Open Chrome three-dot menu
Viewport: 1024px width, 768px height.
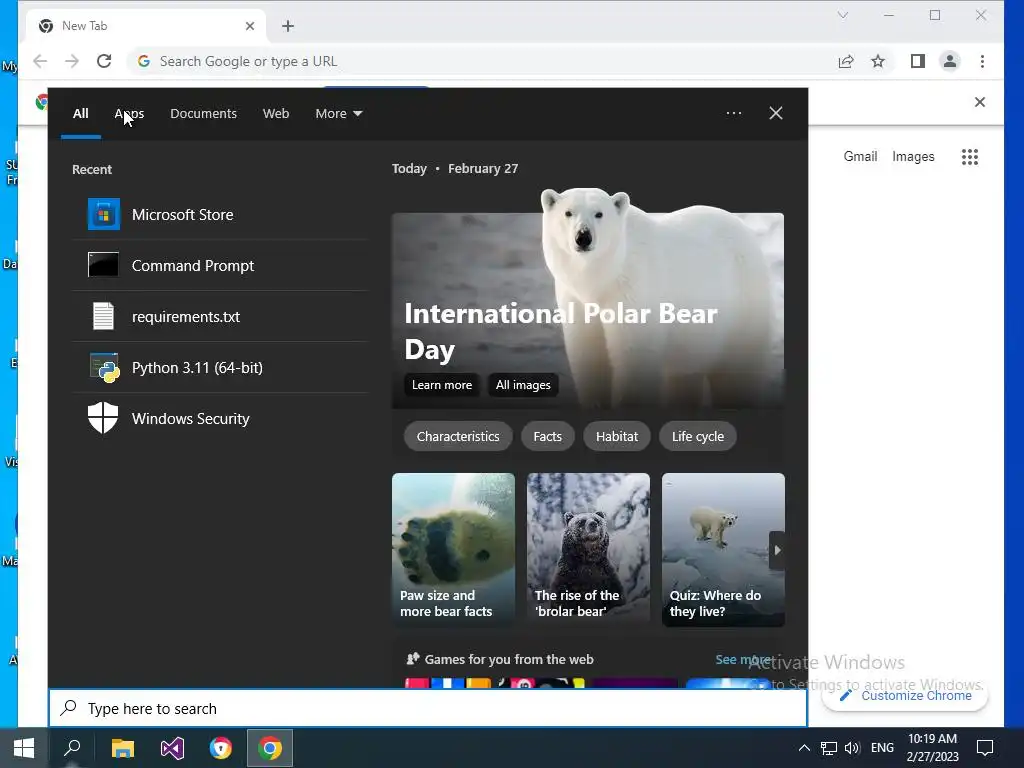tap(982, 61)
